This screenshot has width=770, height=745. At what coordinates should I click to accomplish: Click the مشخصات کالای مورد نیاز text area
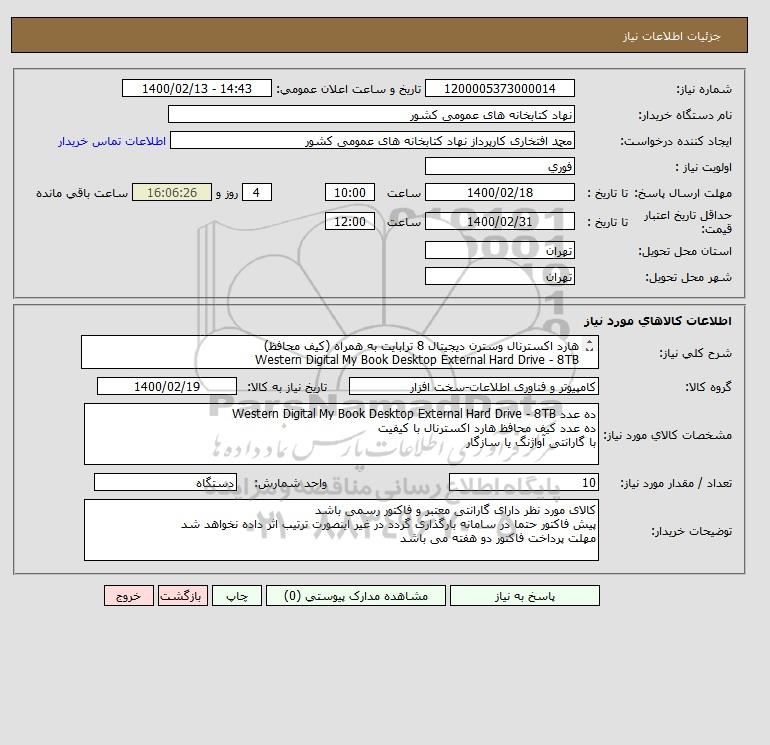click(341, 434)
